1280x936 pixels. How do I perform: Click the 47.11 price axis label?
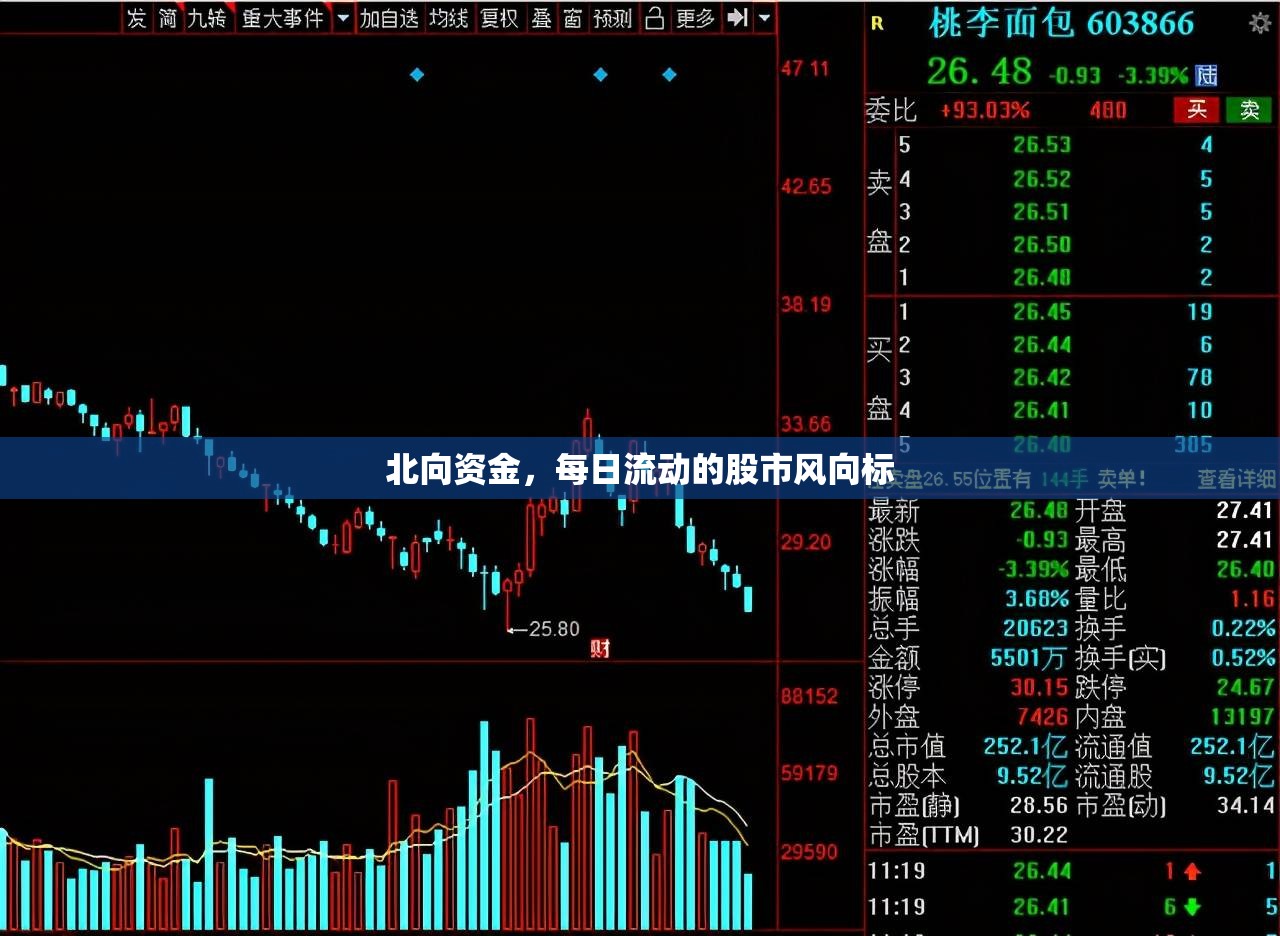coord(805,68)
